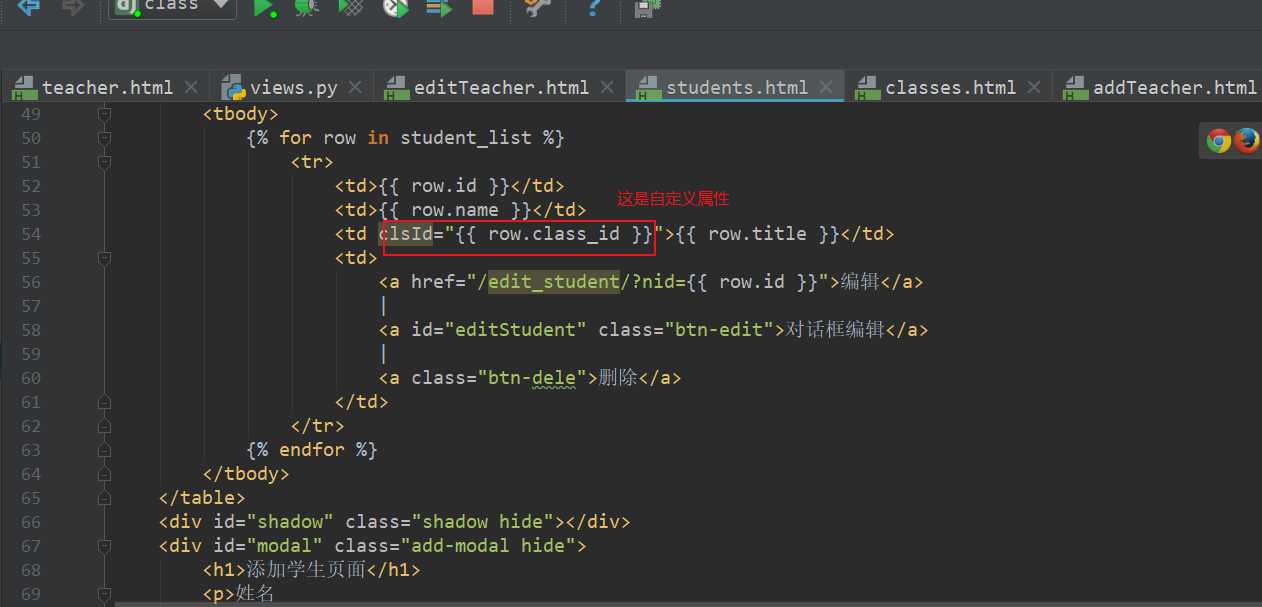Screen dimensions: 1262x607
Task: Click the grey forward navigation arrow
Action: click(x=73, y=7)
